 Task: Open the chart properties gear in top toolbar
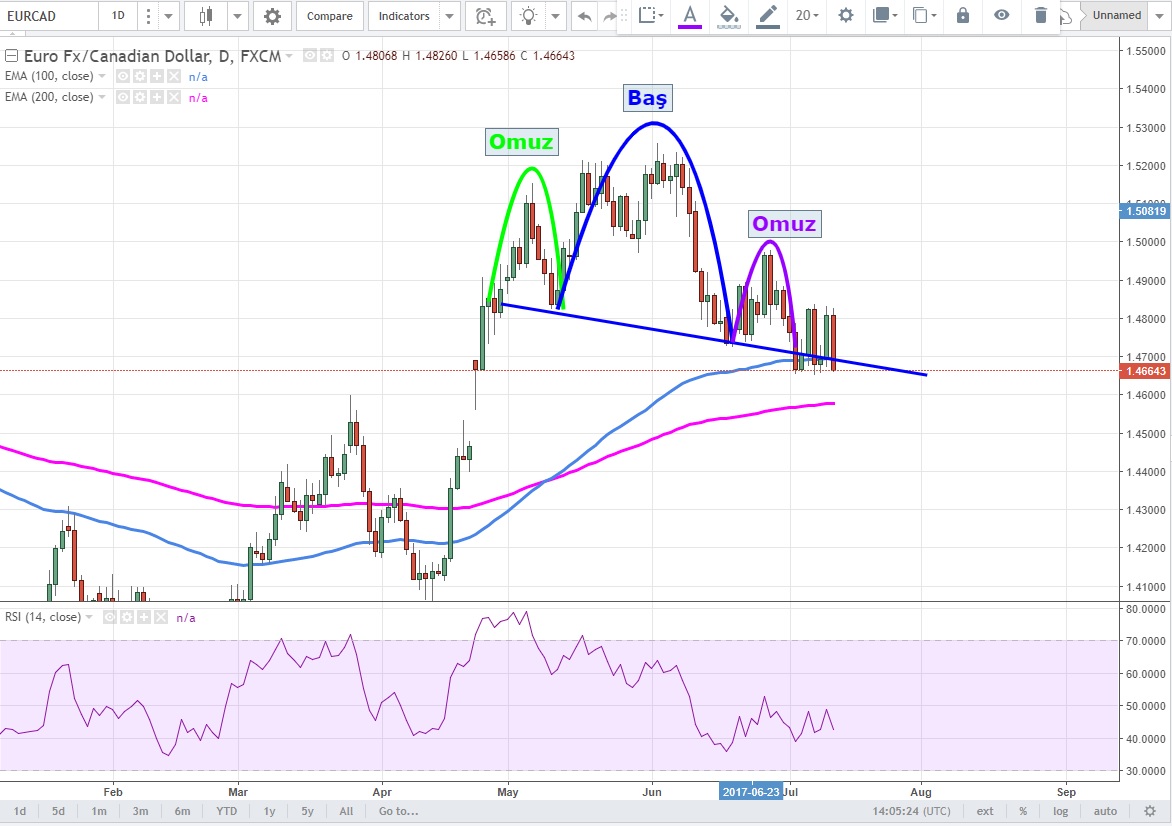click(x=272, y=16)
